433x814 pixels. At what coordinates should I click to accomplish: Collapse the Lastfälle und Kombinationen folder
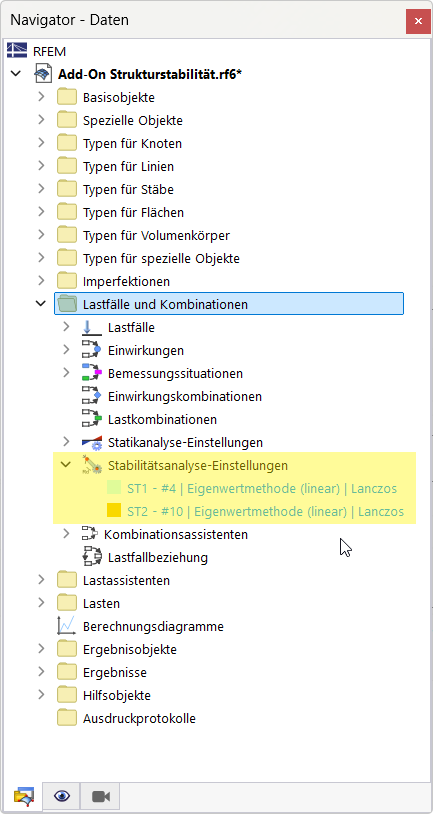pyautogui.click(x=40, y=304)
